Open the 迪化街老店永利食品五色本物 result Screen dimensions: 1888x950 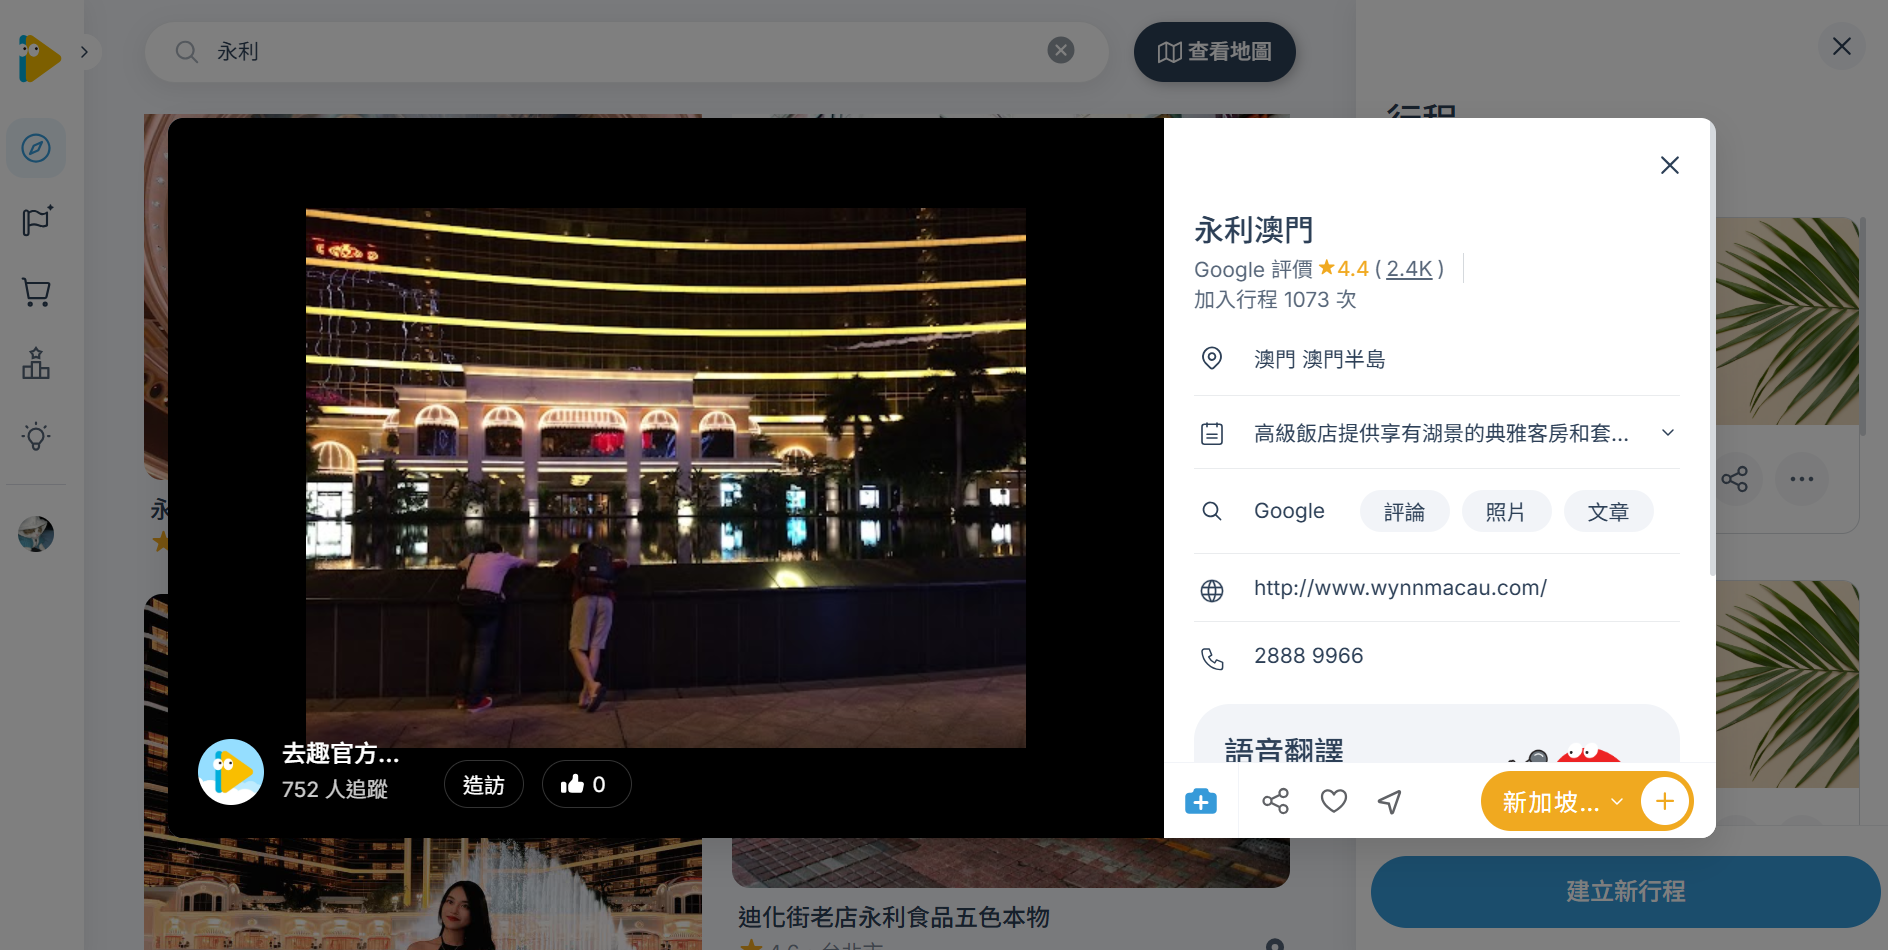click(894, 917)
